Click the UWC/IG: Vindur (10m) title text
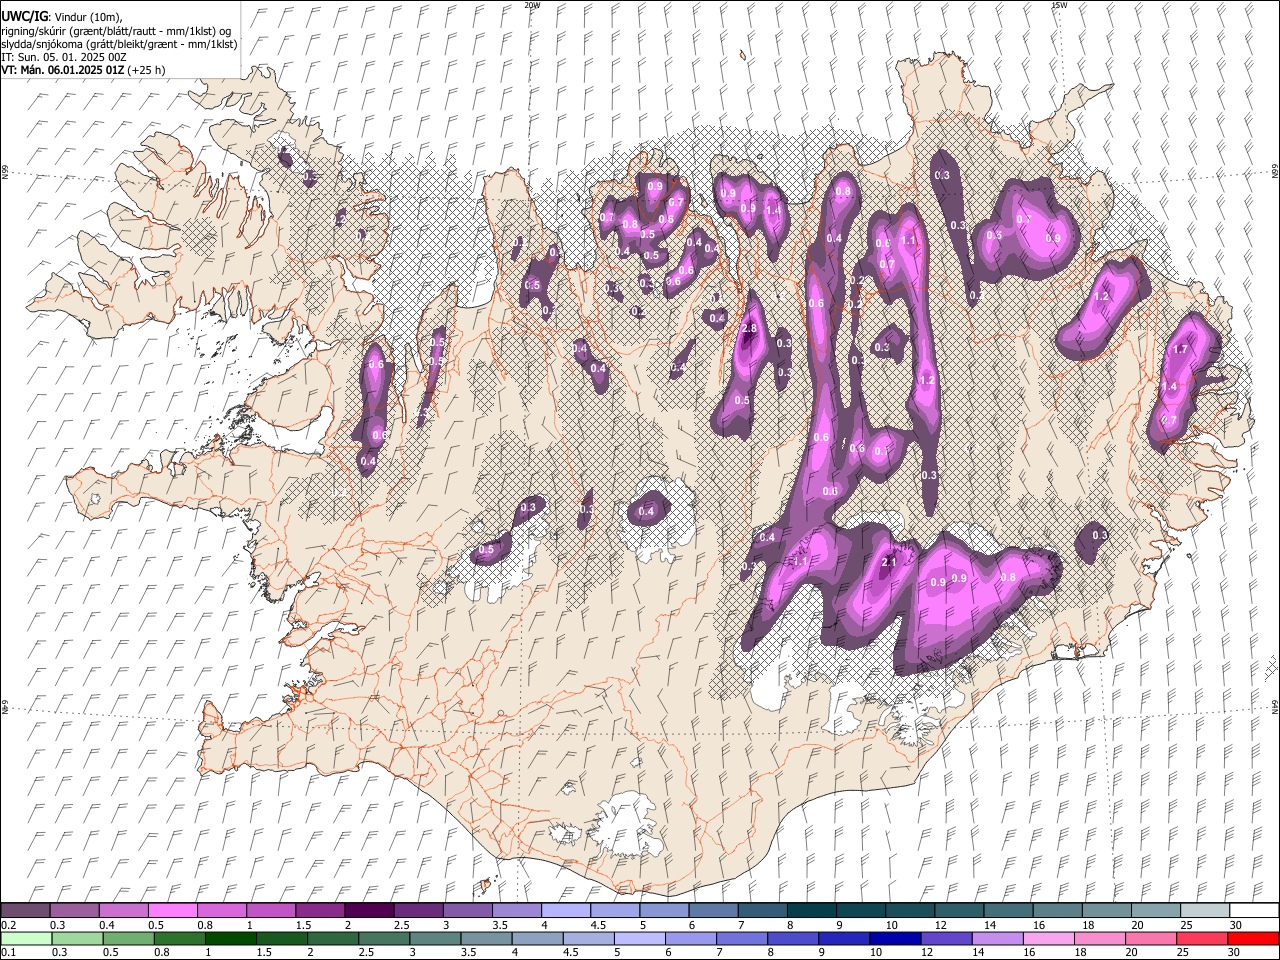This screenshot has width=1280, height=960. pyautogui.click(x=62, y=17)
